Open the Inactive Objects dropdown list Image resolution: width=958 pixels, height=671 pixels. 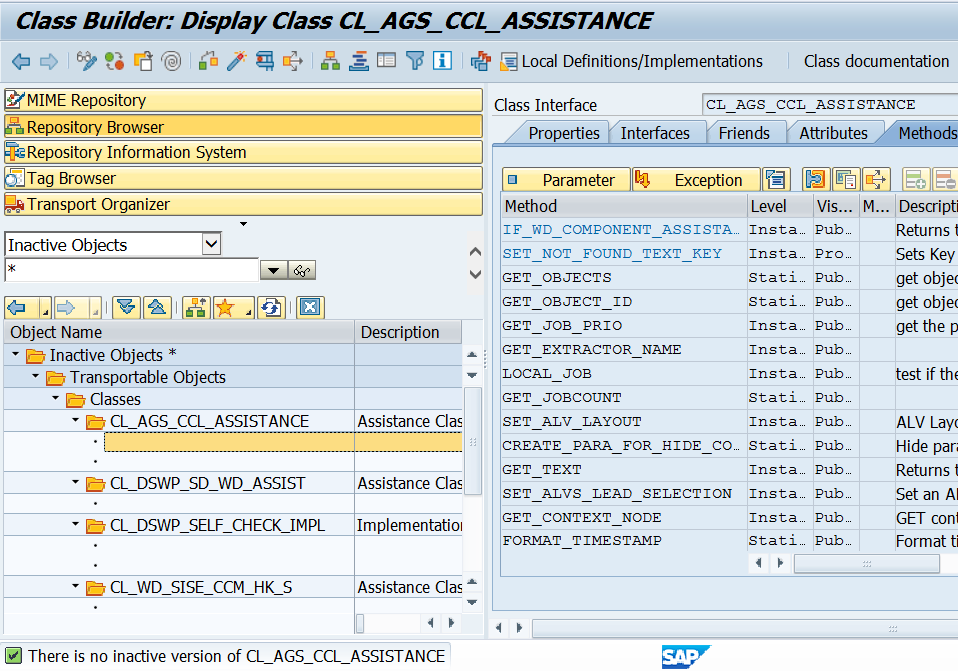pos(211,244)
